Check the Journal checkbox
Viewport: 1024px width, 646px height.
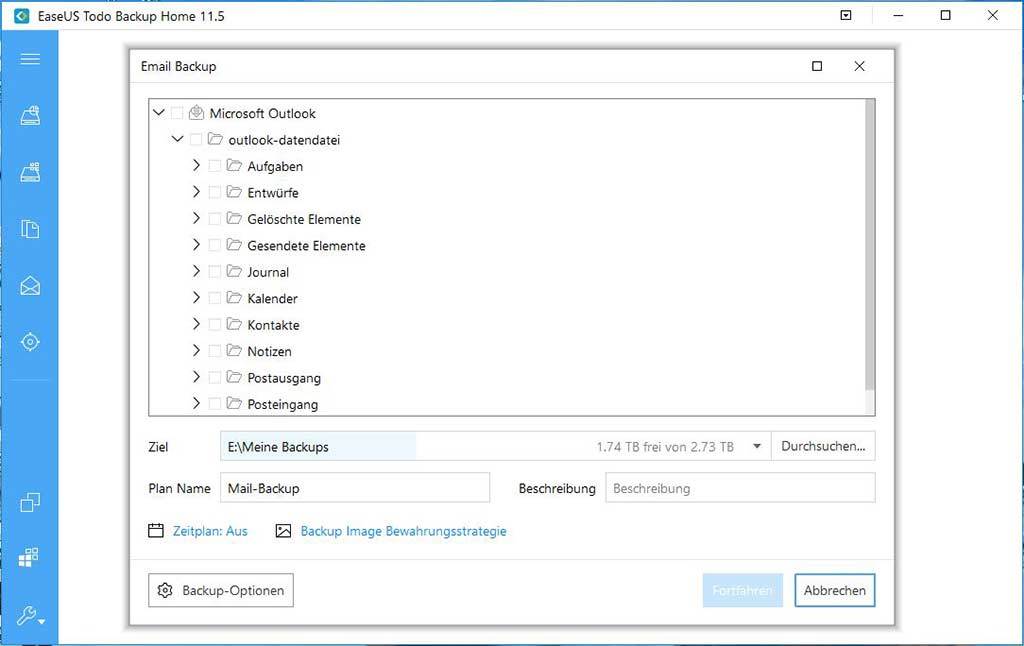(x=214, y=272)
